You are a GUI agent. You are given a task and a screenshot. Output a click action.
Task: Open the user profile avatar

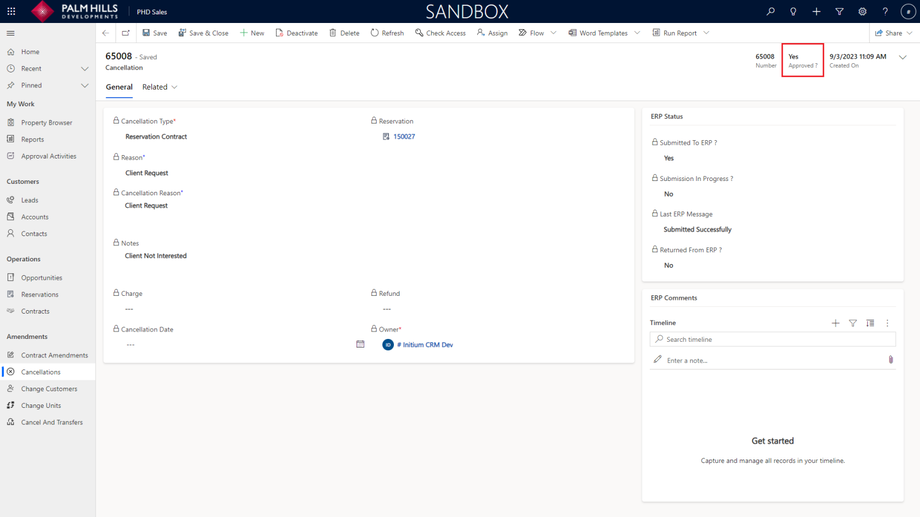click(908, 11)
